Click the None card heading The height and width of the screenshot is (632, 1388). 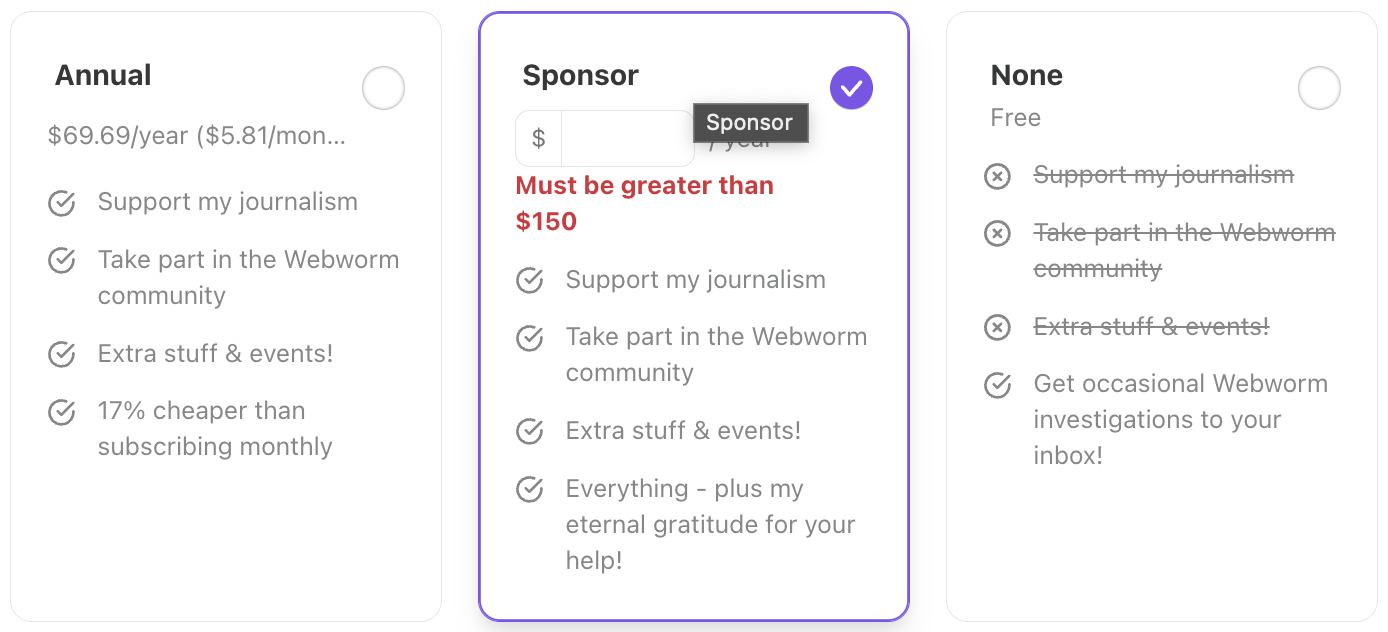click(1026, 75)
